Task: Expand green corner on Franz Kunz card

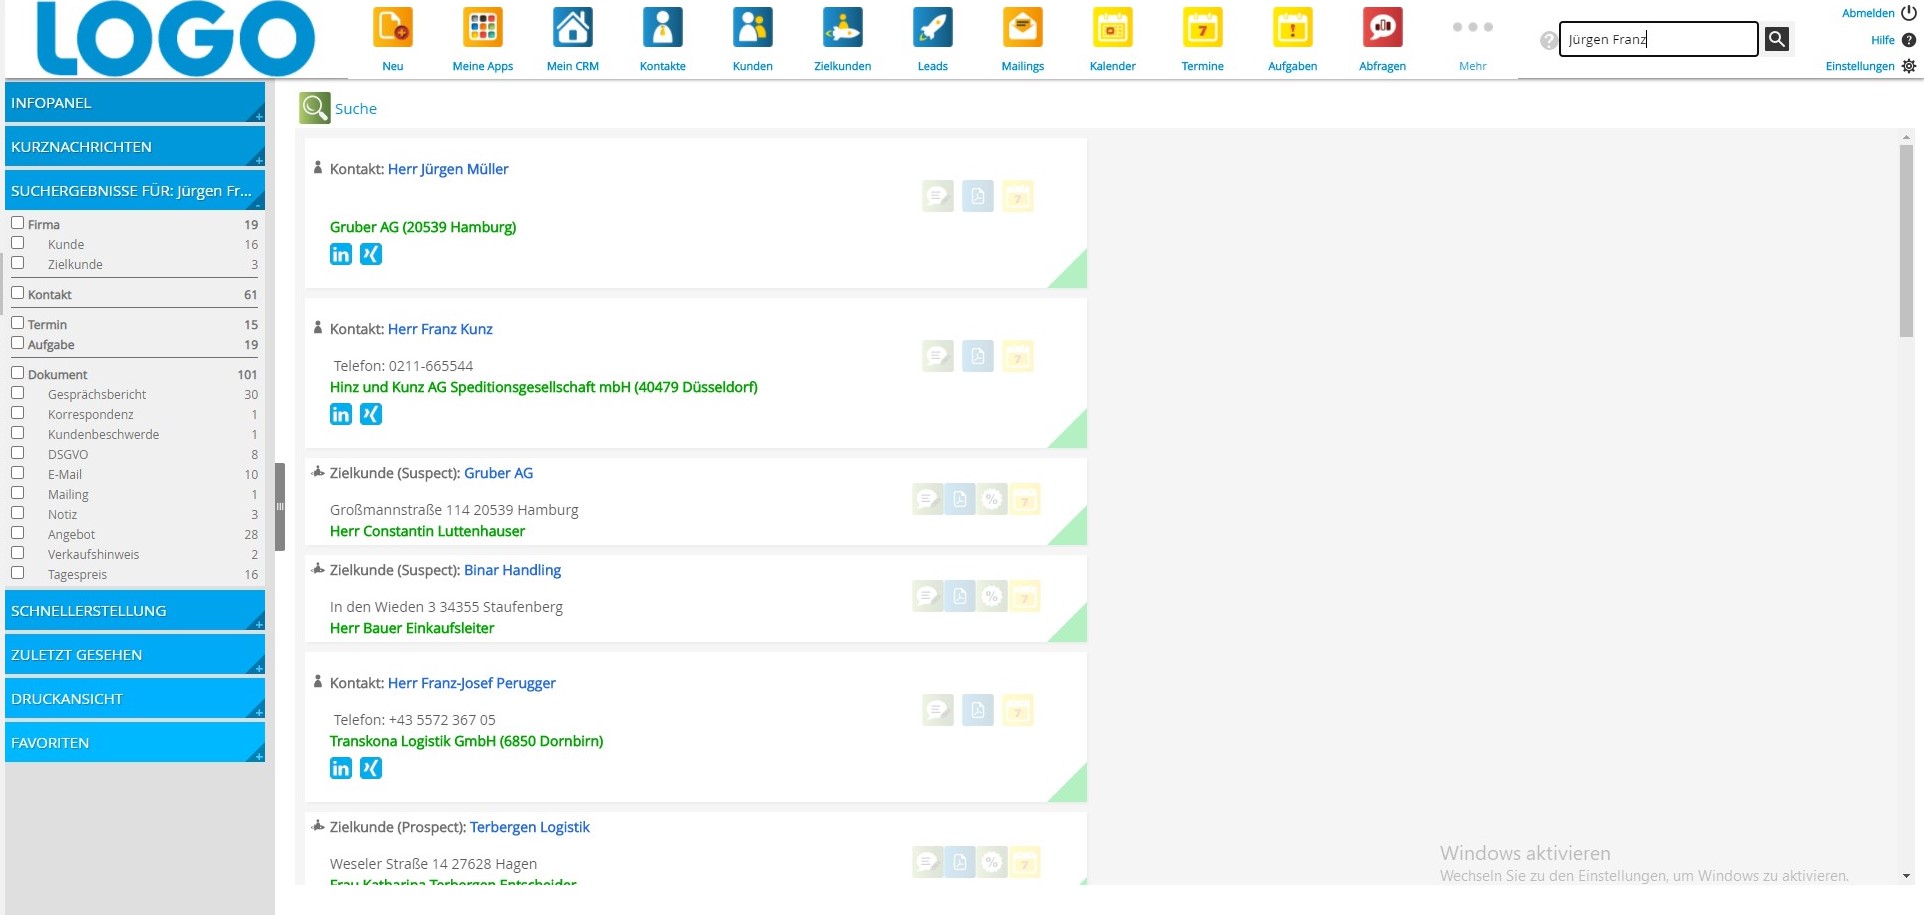Action: (1073, 434)
